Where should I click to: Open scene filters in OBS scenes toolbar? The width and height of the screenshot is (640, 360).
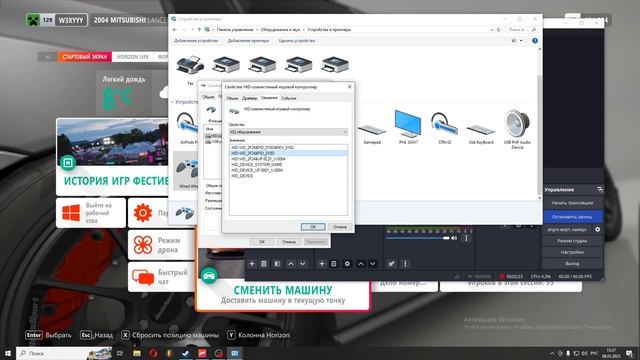coord(277,264)
